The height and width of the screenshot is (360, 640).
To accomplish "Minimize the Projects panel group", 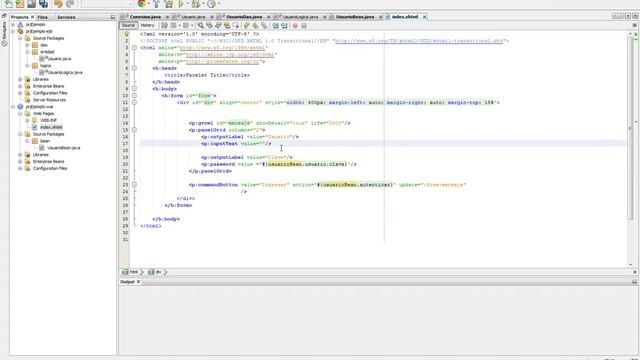I will [113, 17].
